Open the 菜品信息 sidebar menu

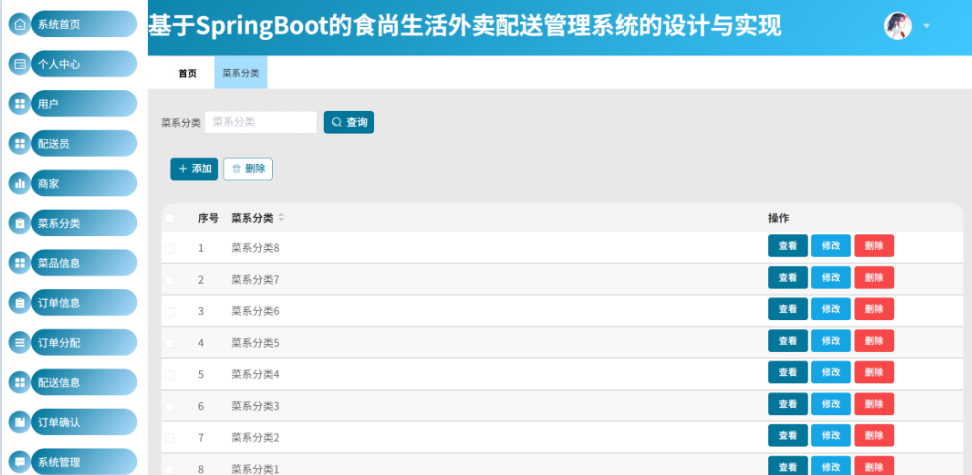point(84,263)
